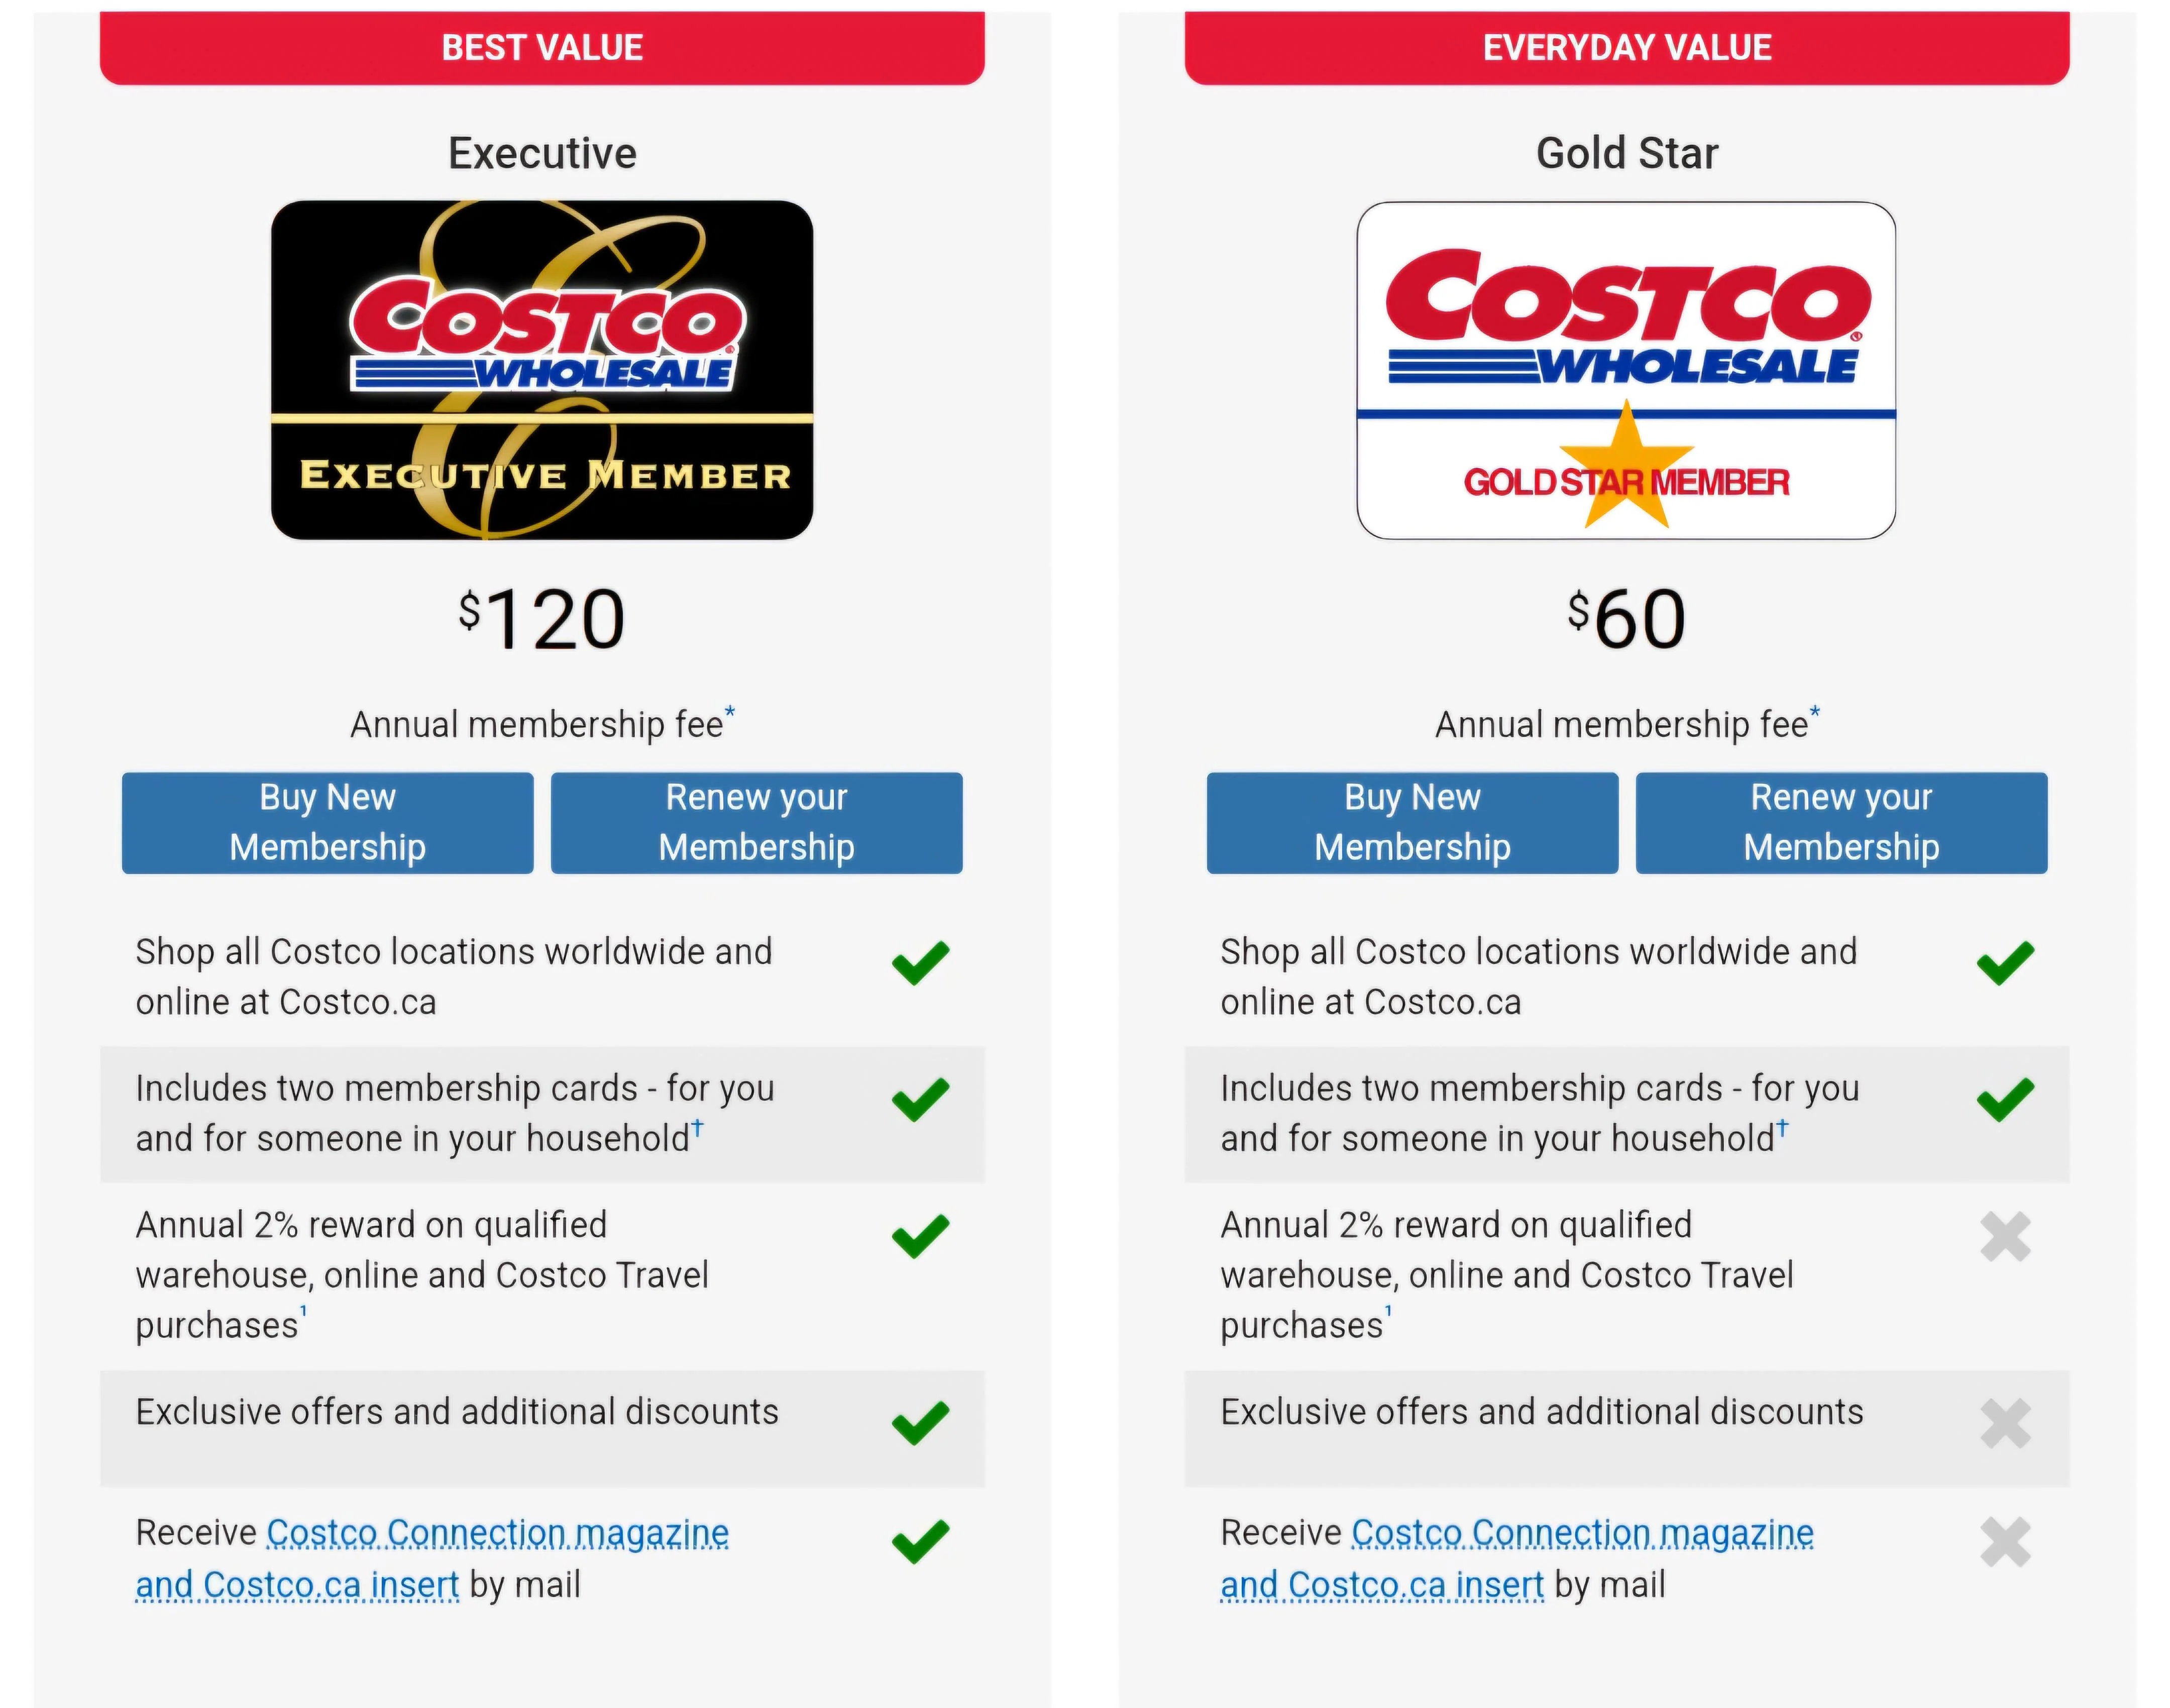
Task: Click Buy New Membership under Executive pricing
Action: point(327,822)
